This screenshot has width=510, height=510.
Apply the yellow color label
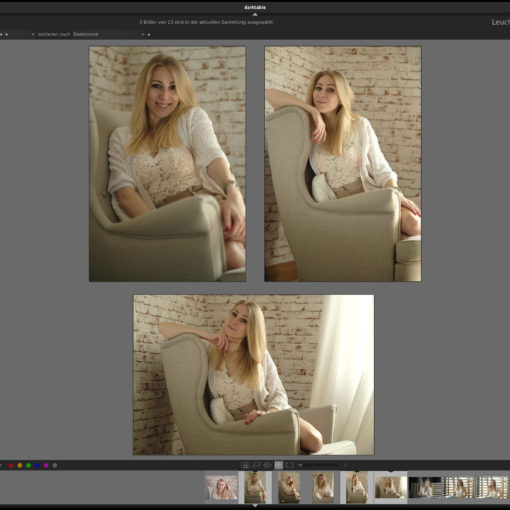pos(20,465)
